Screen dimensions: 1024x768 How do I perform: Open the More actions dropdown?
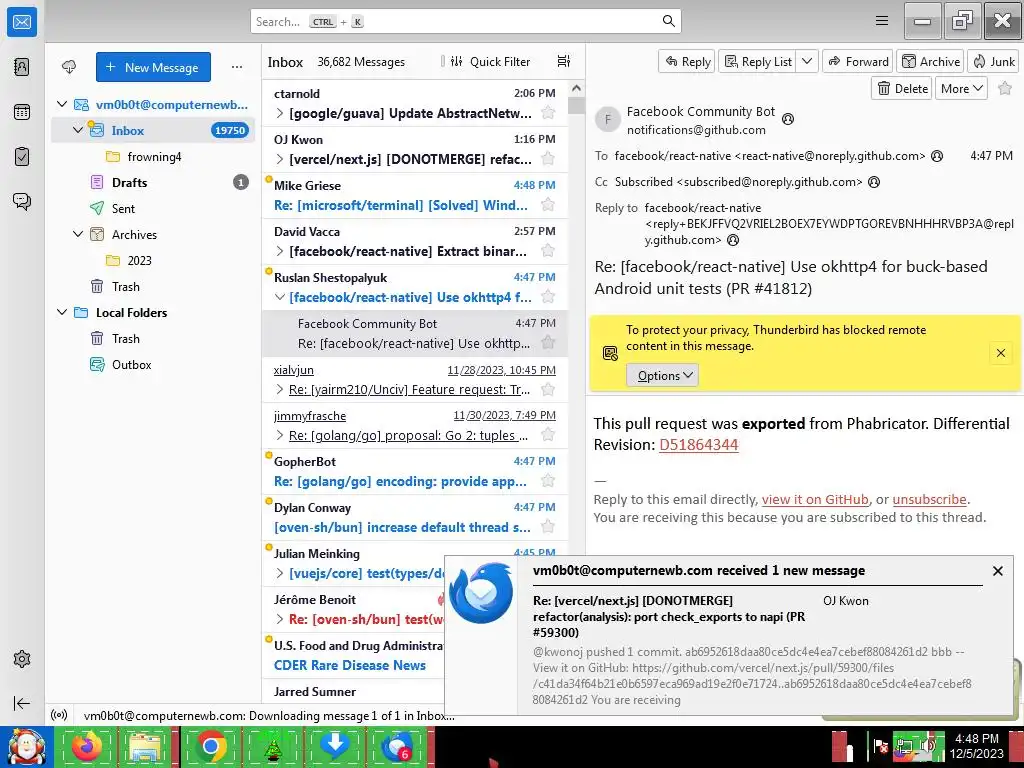961,88
